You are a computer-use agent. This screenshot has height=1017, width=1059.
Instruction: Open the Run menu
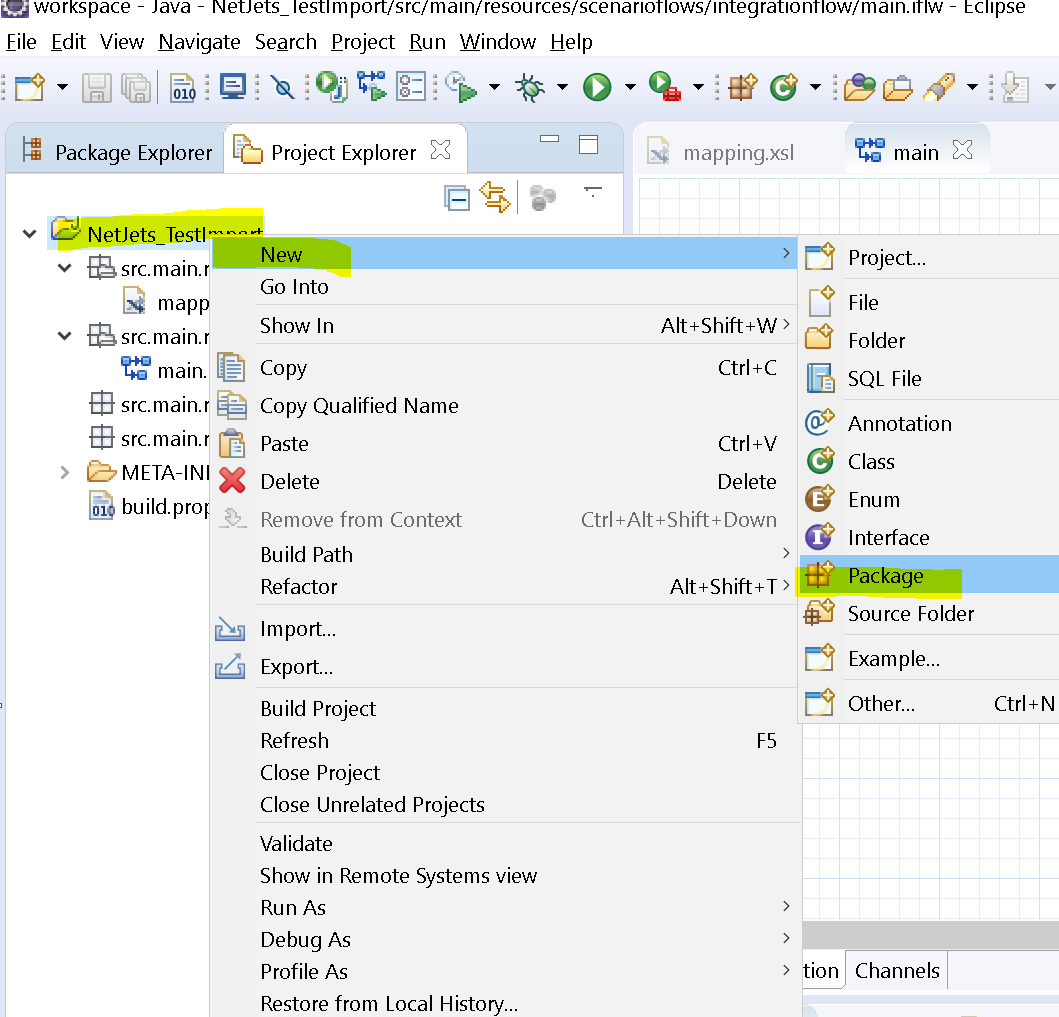click(x=428, y=42)
